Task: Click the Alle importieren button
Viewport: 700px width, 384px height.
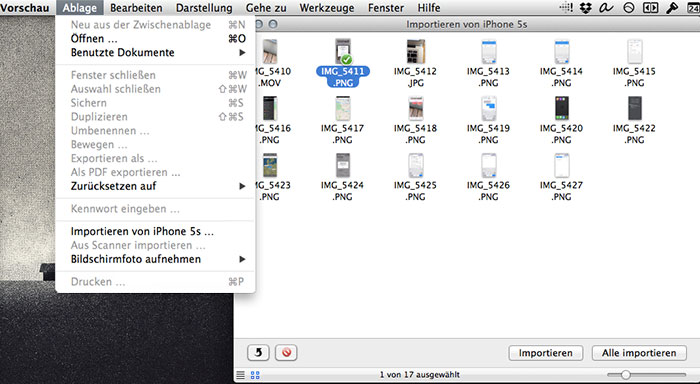Action: (x=639, y=353)
